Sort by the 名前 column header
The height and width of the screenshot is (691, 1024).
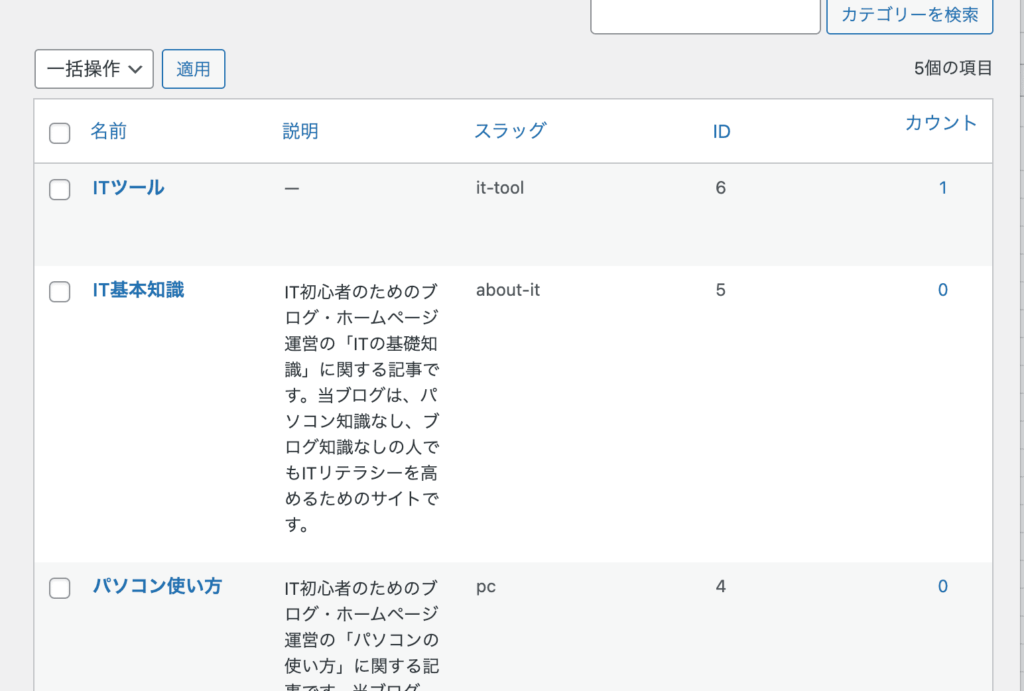point(108,131)
